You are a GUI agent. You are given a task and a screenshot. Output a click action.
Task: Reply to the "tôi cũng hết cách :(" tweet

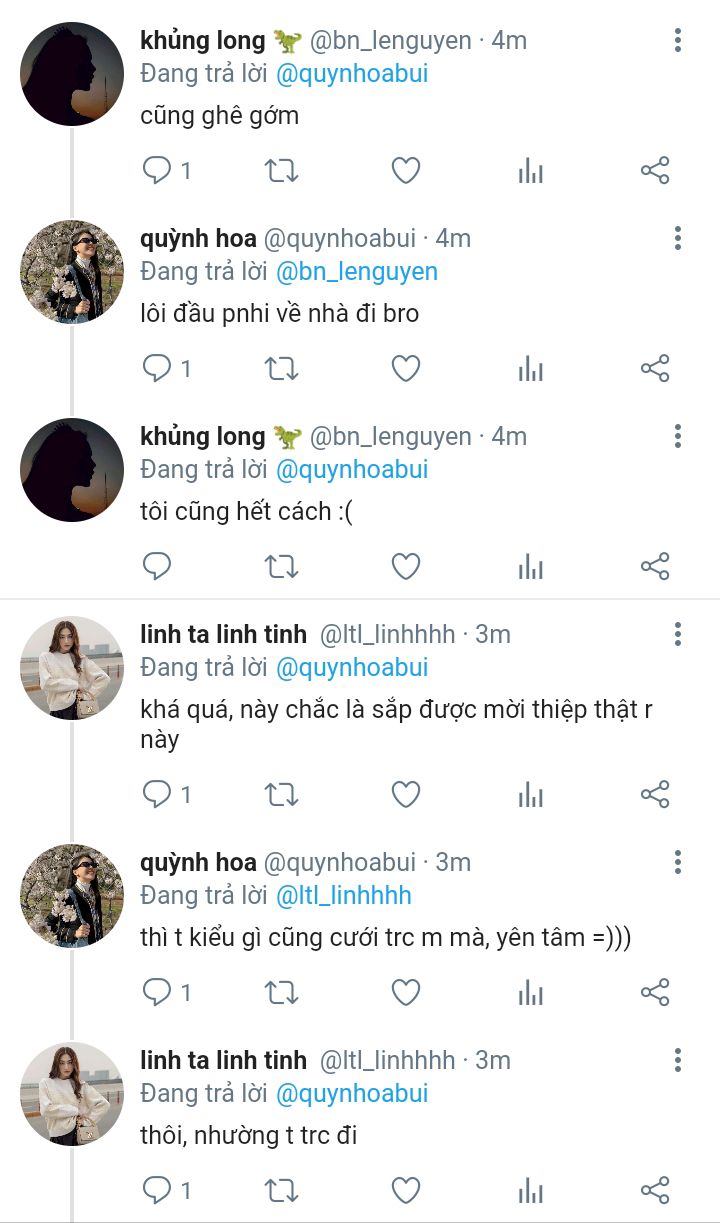coord(157,567)
